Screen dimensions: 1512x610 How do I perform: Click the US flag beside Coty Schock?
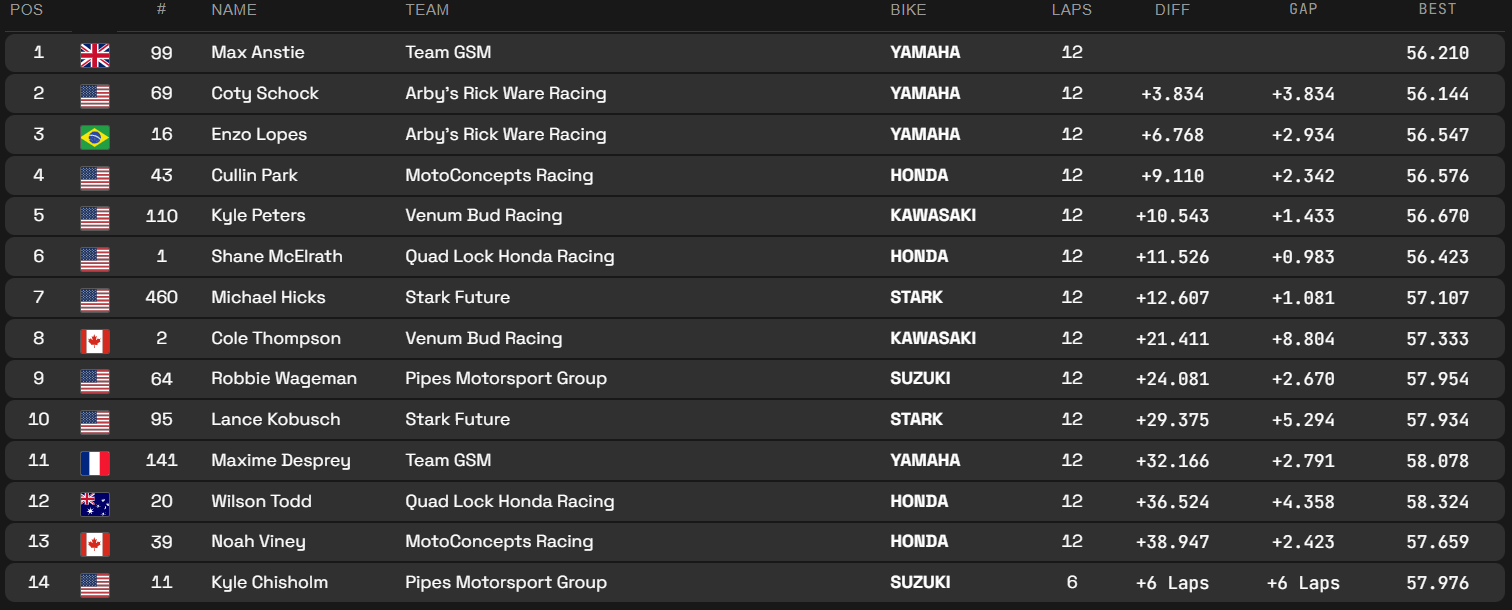95,96
